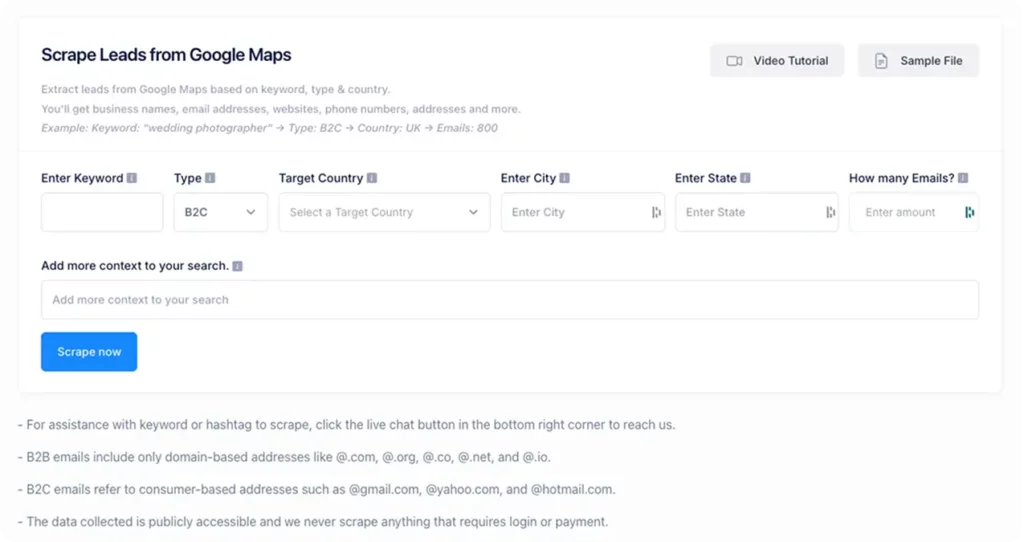Open the Type dropdown showing B2C
Screen dimensions: 1024x542
220,212
